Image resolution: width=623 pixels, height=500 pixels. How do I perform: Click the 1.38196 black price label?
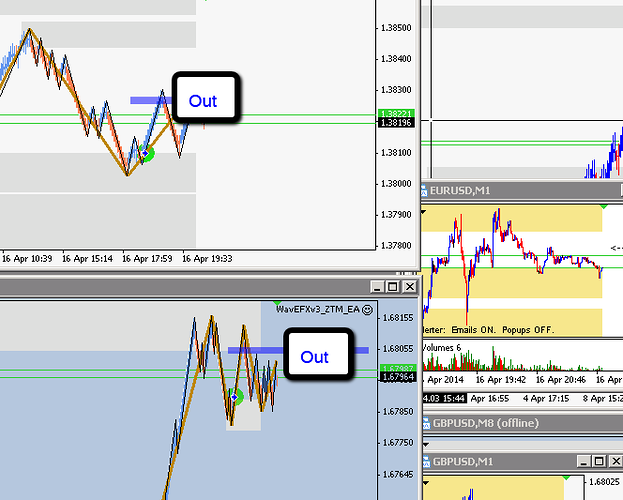click(397, 123)
